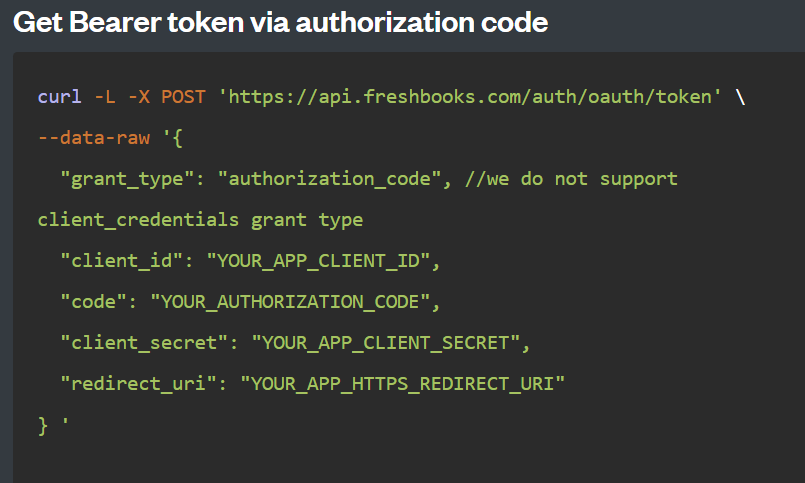Screen dimensions: 805x483
Task: Click the "client_credentials grant type" comment line
Action: pyautogui.click(x=200, y=220)
